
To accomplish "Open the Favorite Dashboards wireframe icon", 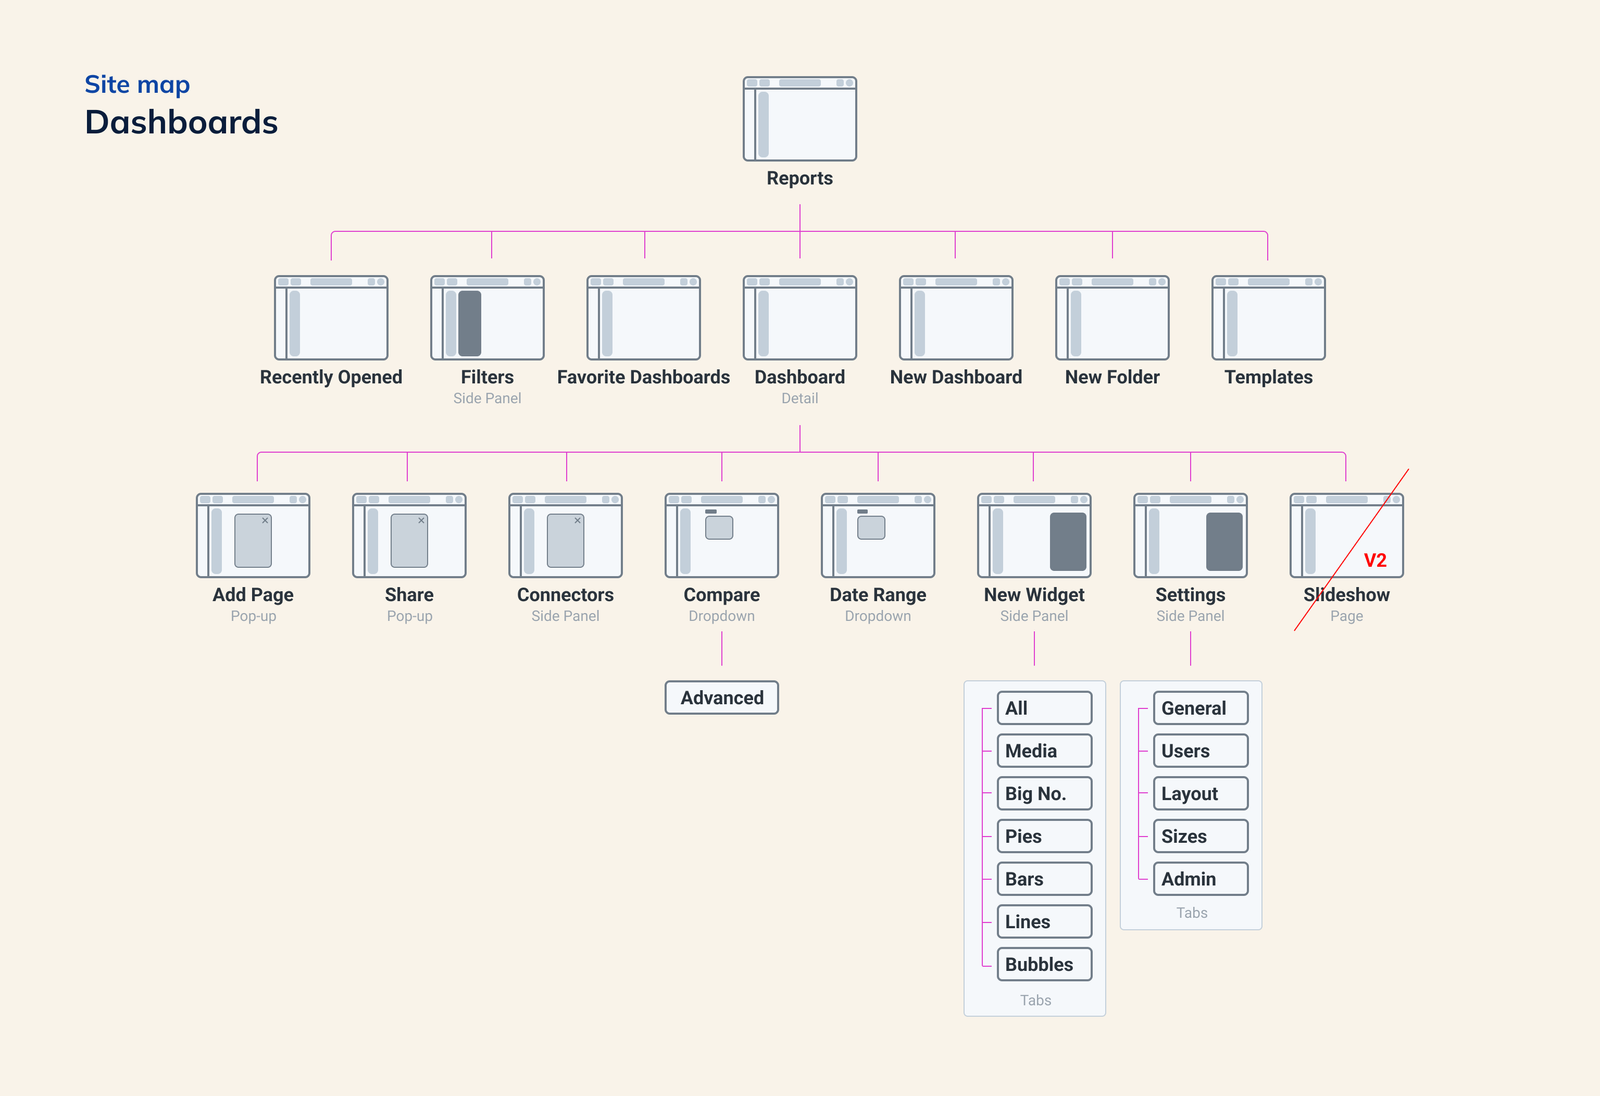I will 643,318.
